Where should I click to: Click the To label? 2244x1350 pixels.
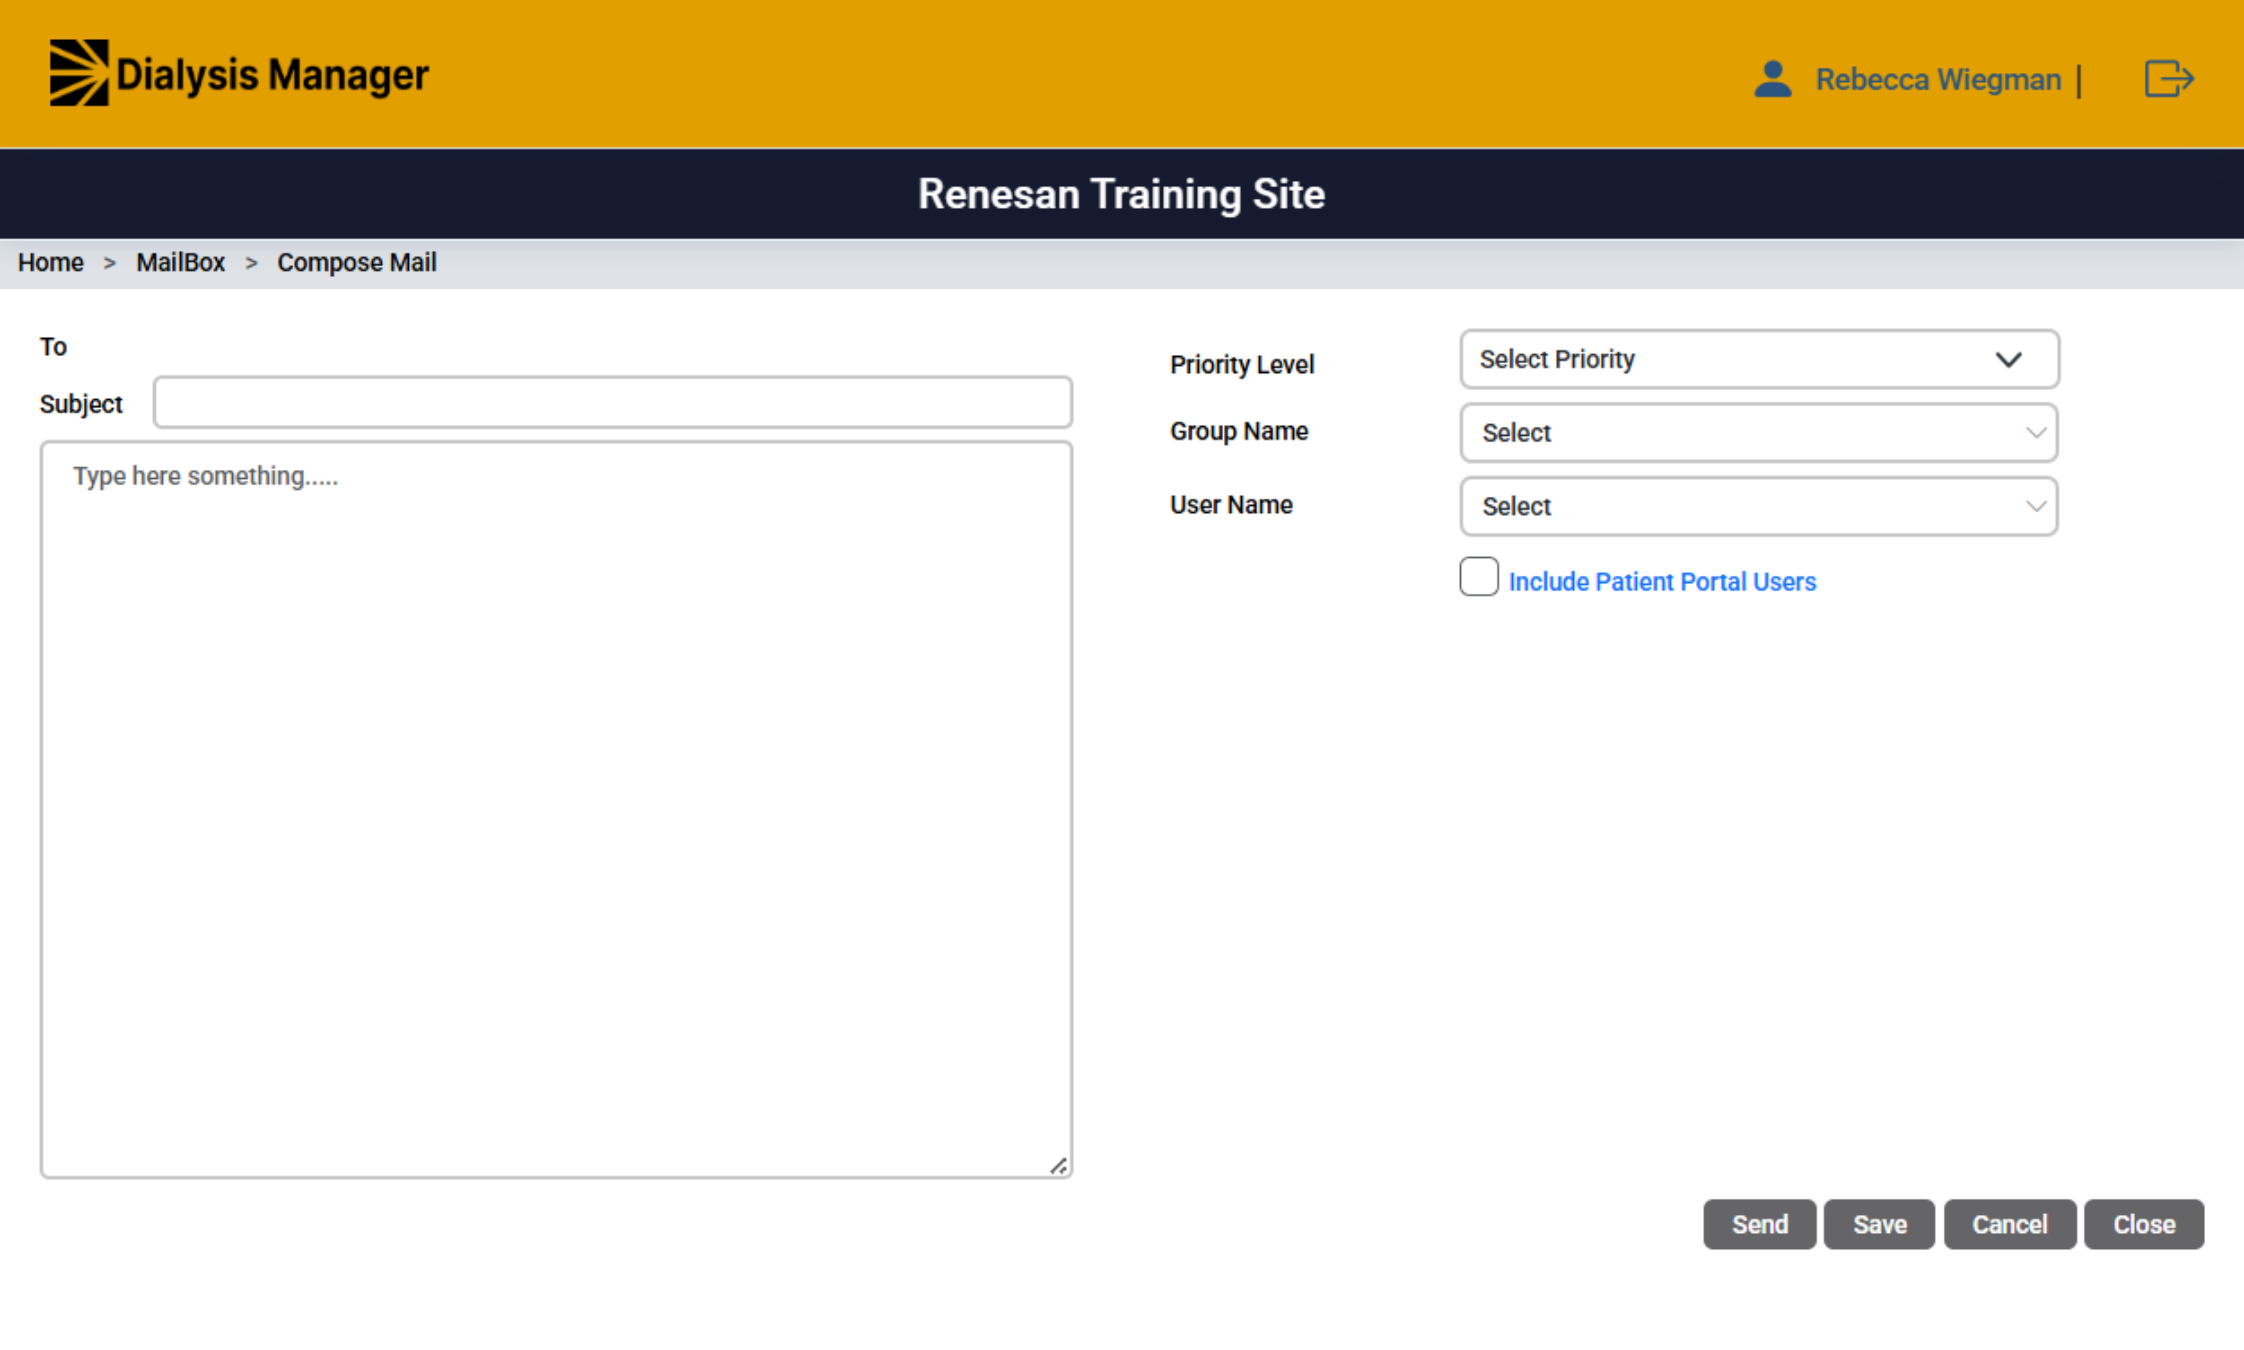coord(53,347)
